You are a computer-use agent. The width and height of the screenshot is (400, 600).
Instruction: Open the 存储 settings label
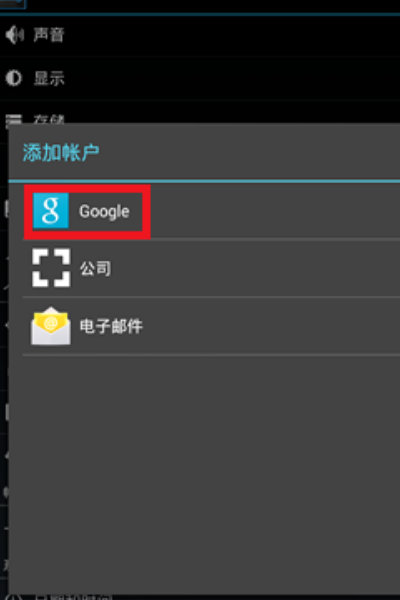[49, 119]
